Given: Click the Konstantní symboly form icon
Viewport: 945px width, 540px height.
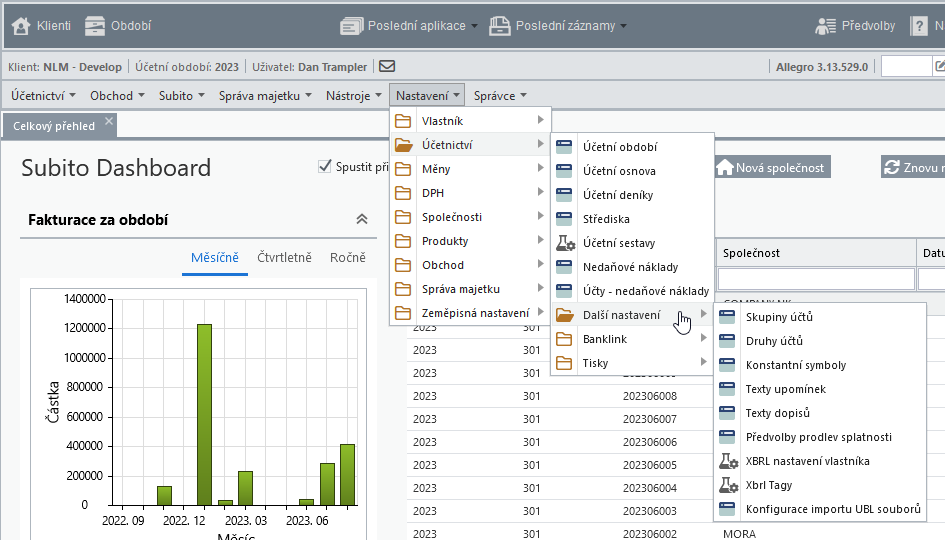Looking at the screenshot, I should pos(727,365).
